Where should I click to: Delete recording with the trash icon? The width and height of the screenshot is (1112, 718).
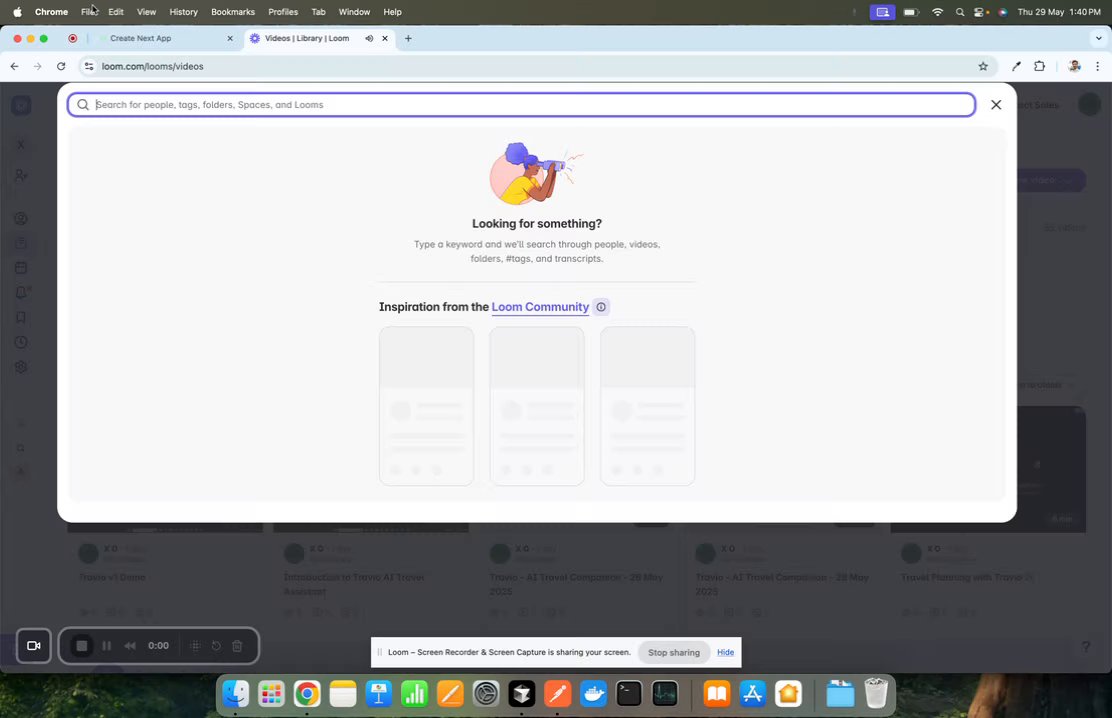pos(238,646)
